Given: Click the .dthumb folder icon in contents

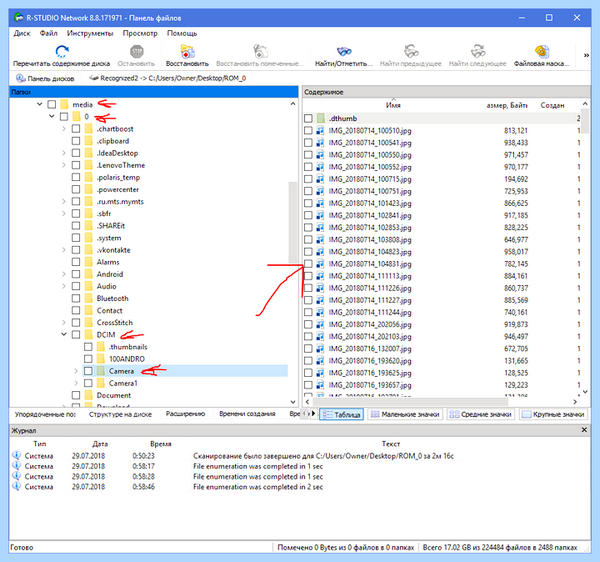Looking at the screenshot, I should pyautogui.click(x=321, y=119).
